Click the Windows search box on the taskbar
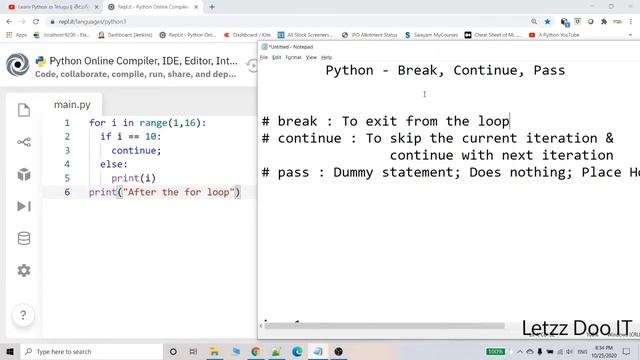This screenshot has width=640, height=360. coord(92,351)
